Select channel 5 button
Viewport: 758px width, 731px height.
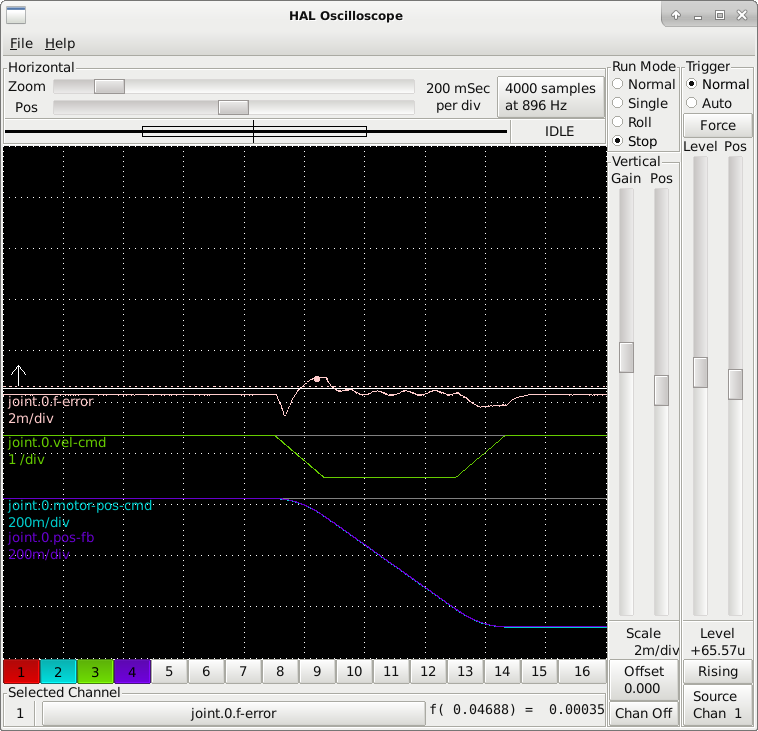click(169, 672)
